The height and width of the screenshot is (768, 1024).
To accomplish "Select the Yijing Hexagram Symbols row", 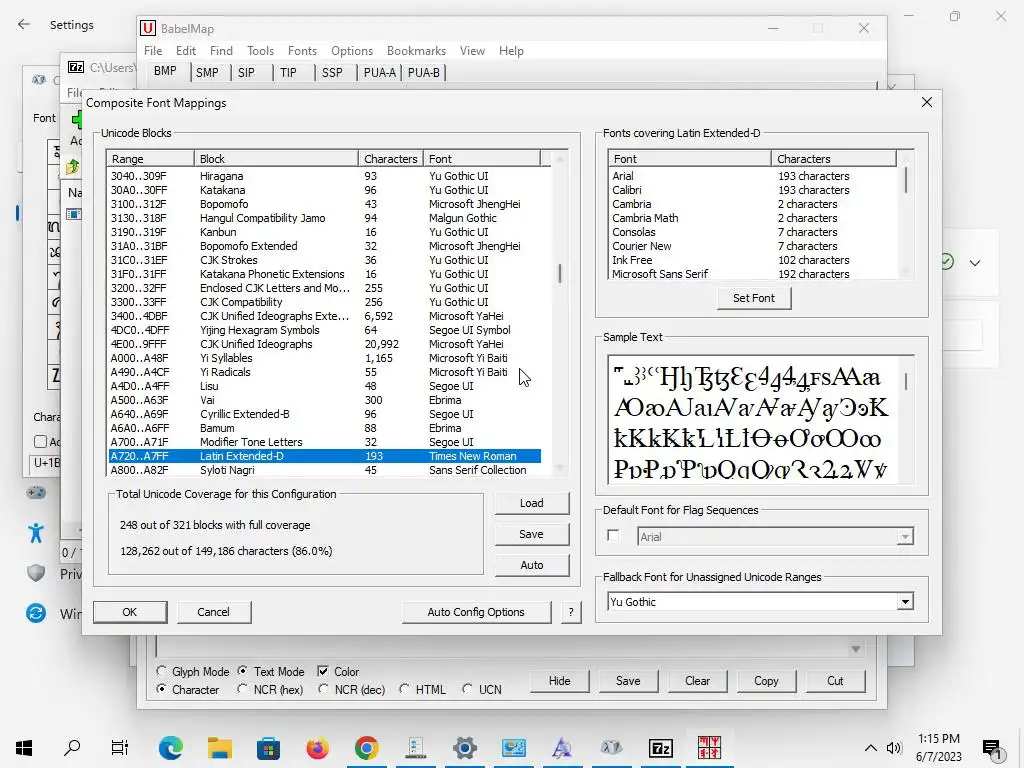I will 325,330.
